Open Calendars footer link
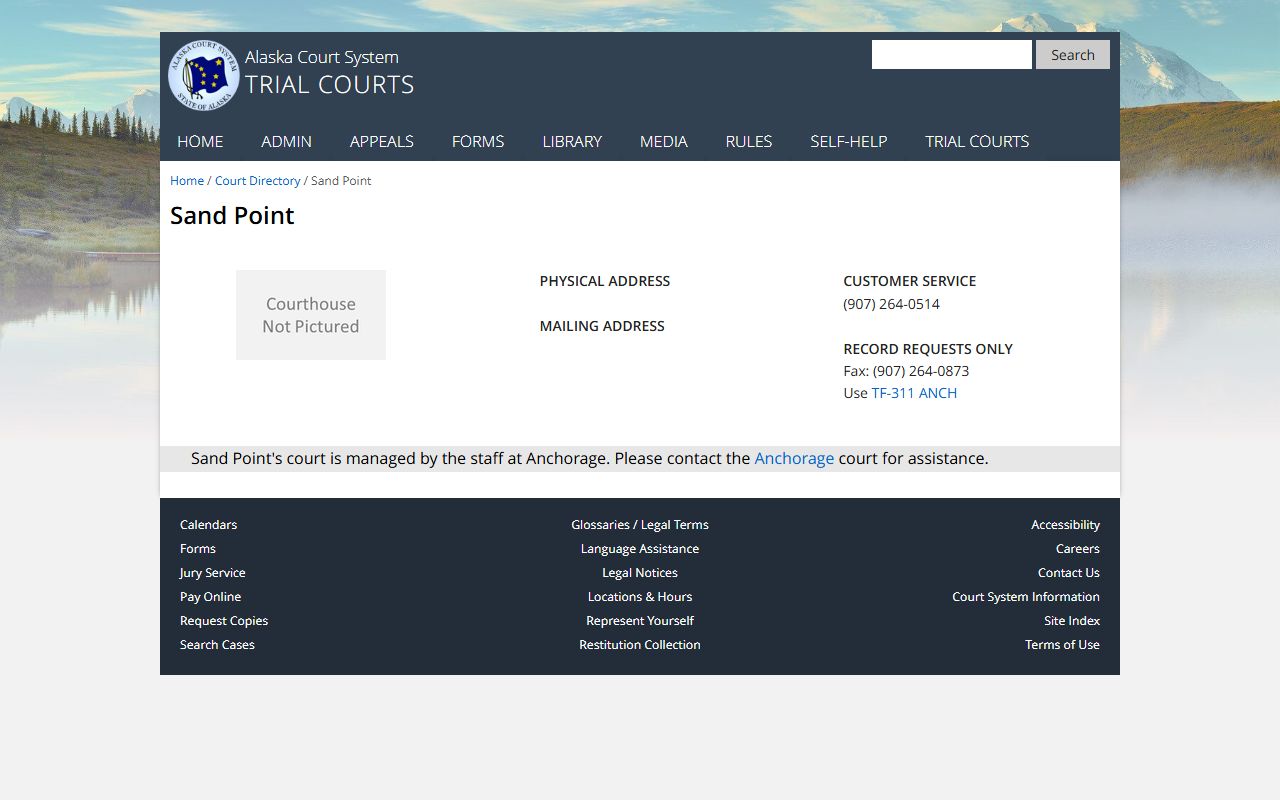 tap(208, 525)
